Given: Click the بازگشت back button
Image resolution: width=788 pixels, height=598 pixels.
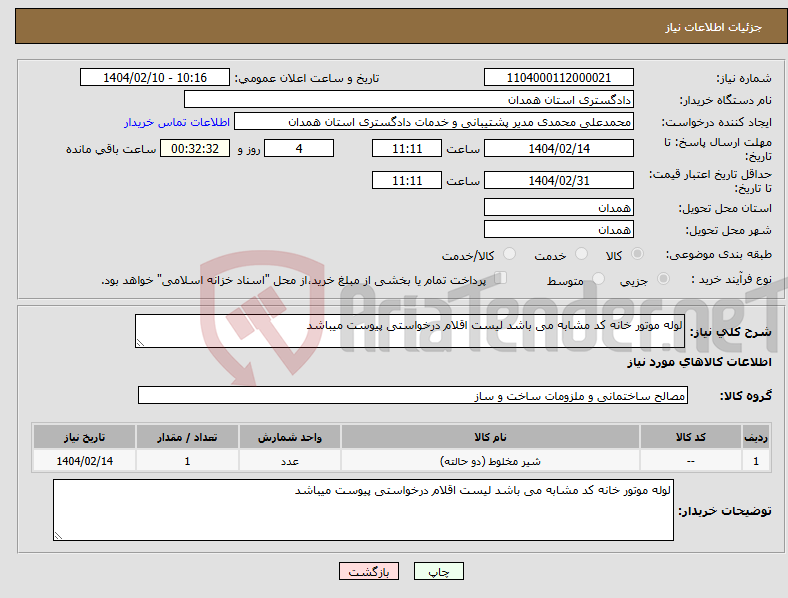Looking at the screenshot, I should click(x=369, y=571).
